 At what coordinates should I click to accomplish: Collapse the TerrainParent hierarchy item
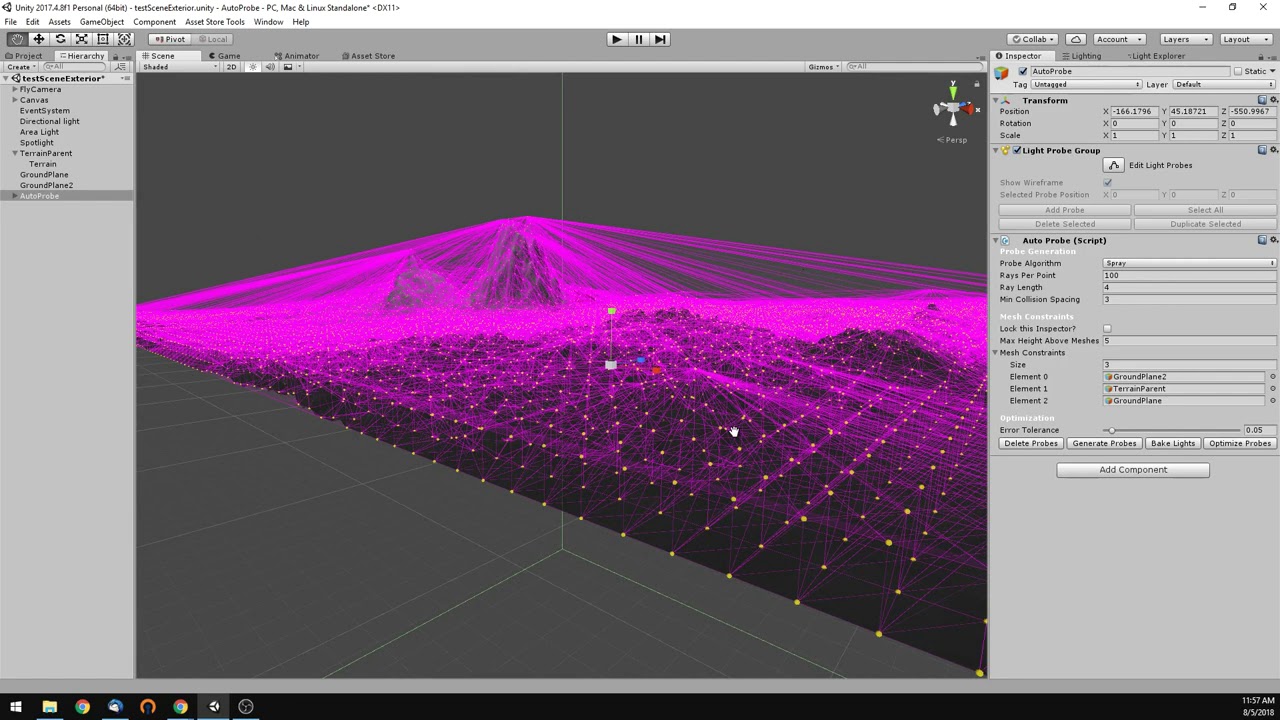pyautogui.click(x=15, y=154)
